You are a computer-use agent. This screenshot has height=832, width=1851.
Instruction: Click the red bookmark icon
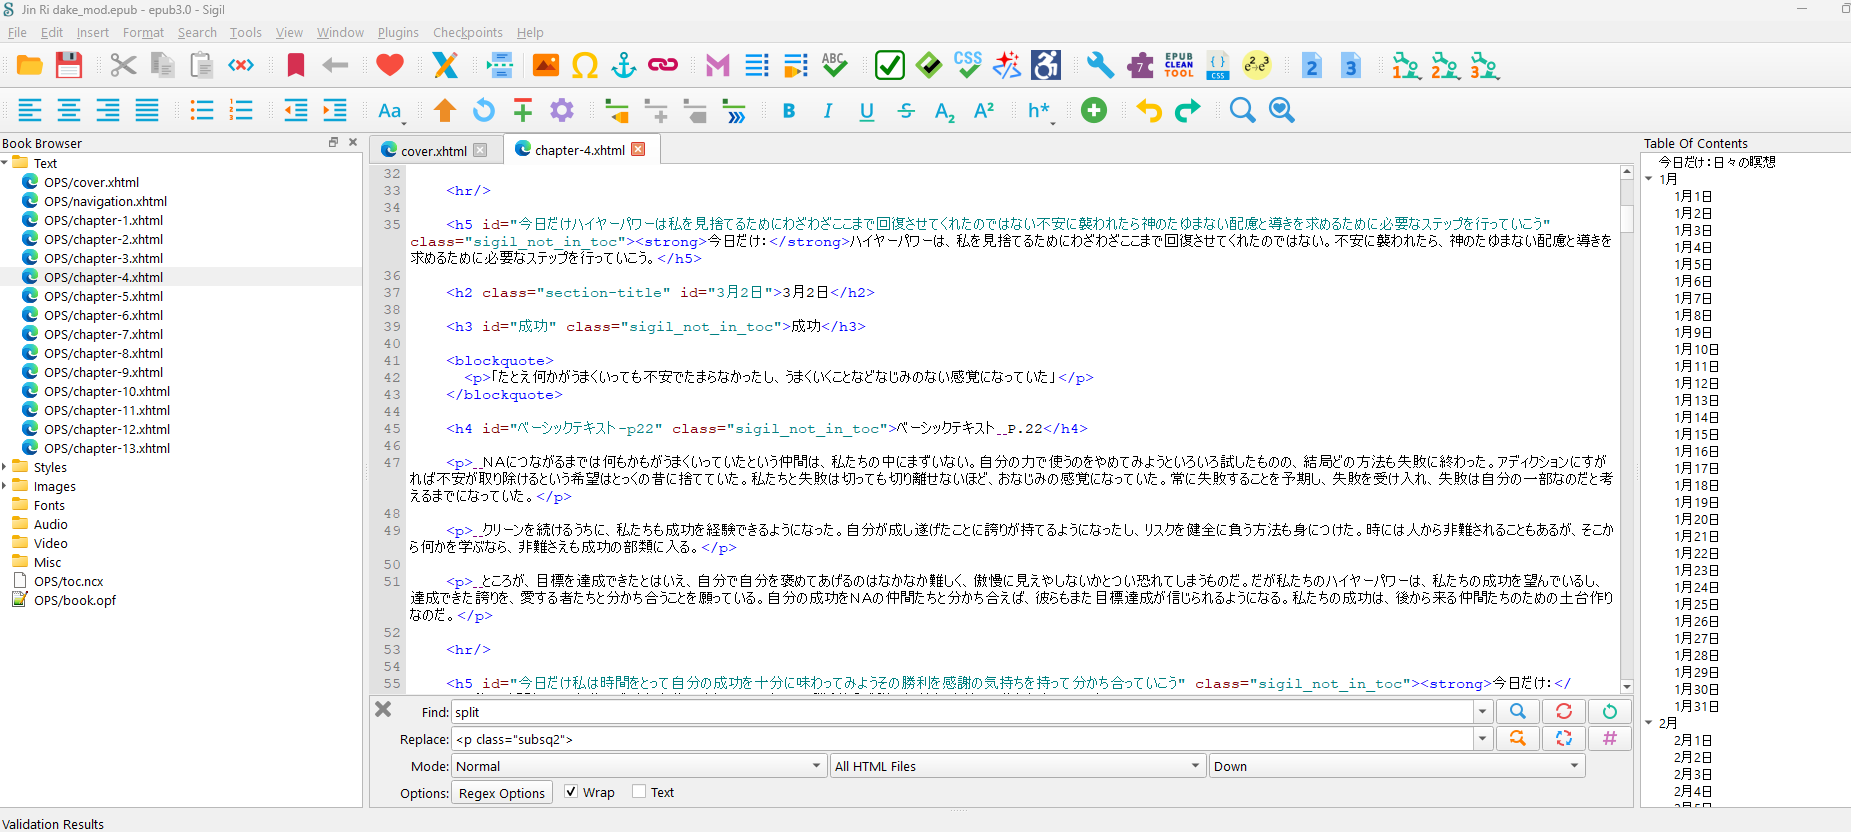coord(296,66)
